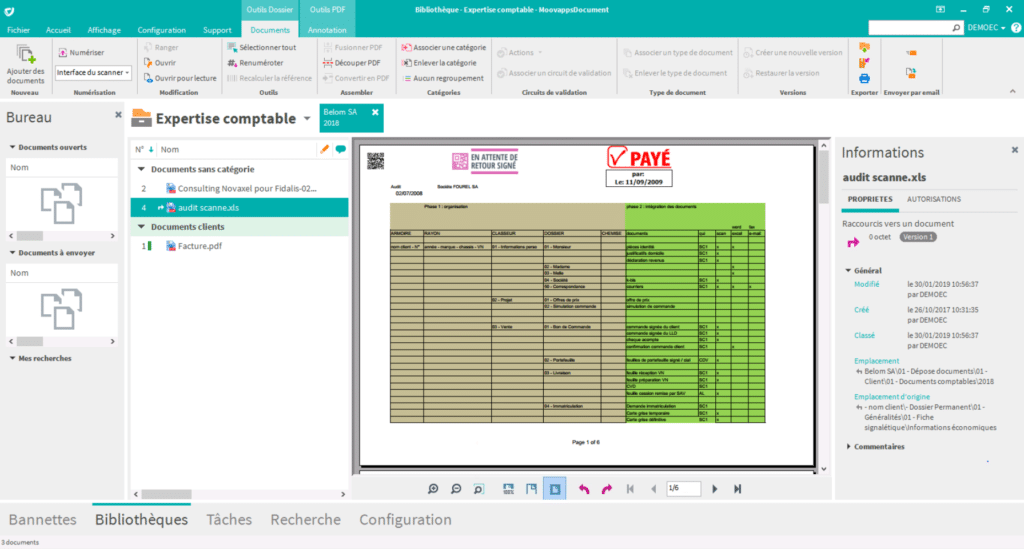This screenshot has width=1024, height=549.
Task: Click the Numériser scanner button
Action: click(x=81, y=52)
